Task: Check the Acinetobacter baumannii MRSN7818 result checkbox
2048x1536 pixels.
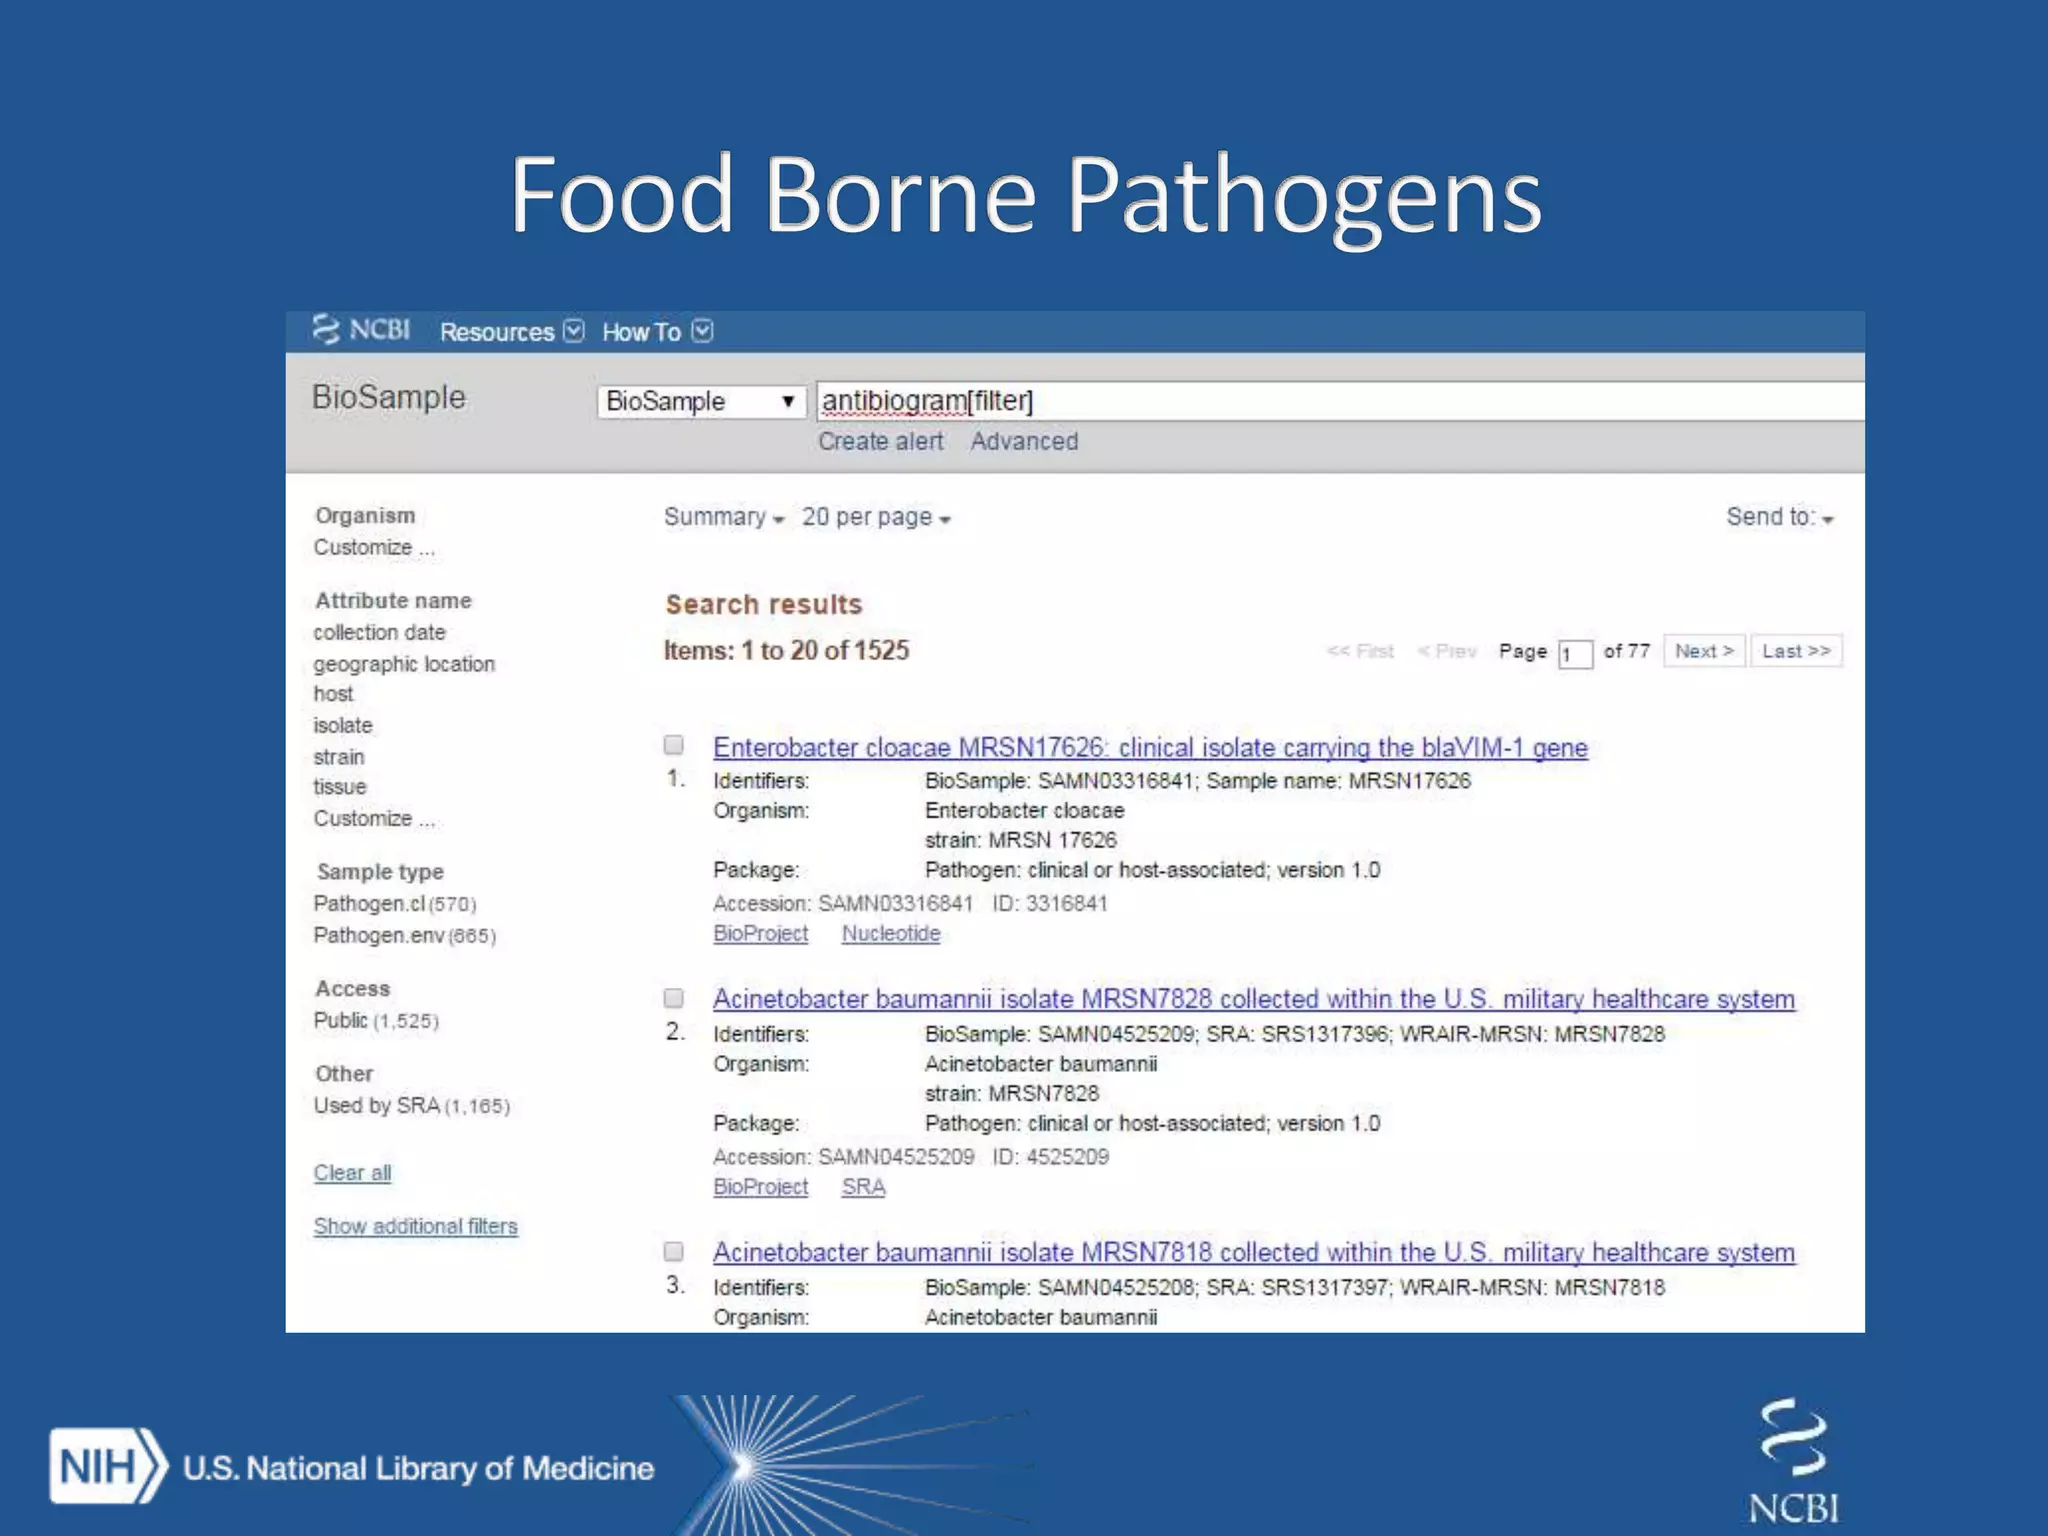Action: click(x=674, y=1251)
